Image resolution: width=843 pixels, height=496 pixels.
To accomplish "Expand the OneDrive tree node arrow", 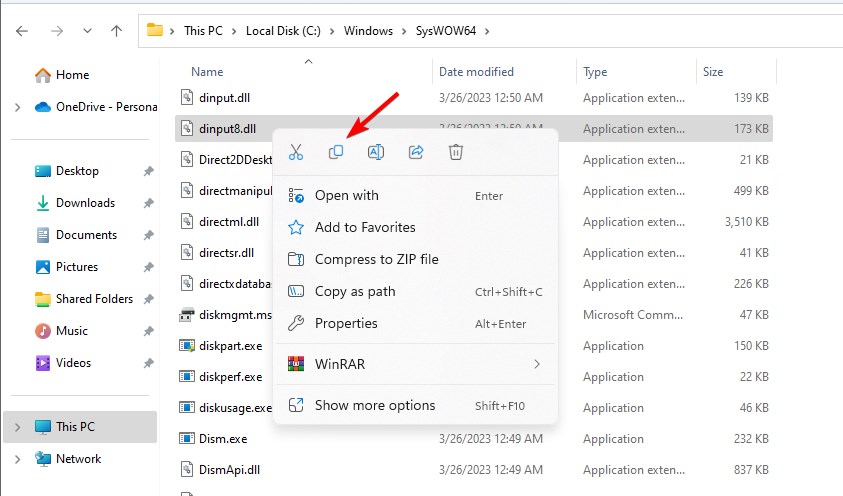I will pos(18,107).
